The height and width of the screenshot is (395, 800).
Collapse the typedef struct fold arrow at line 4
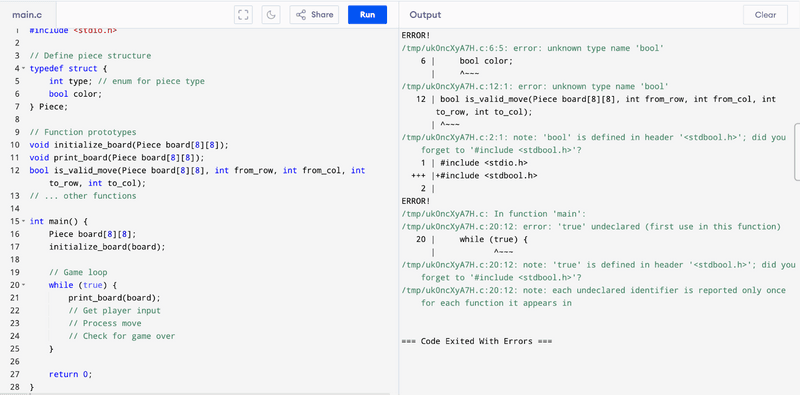(x=23, y=68)
